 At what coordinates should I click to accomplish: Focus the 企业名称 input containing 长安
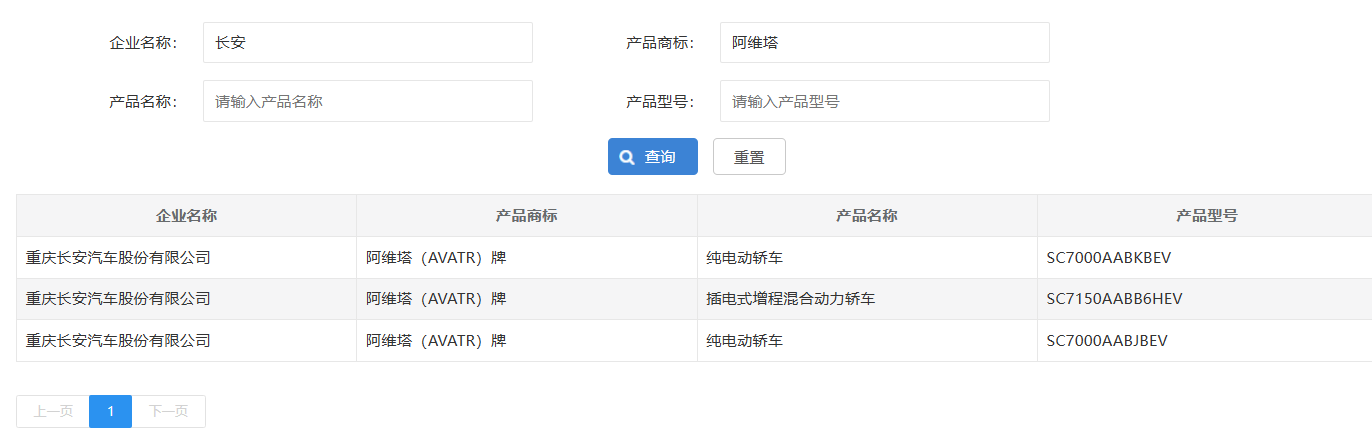click(367, 43)
